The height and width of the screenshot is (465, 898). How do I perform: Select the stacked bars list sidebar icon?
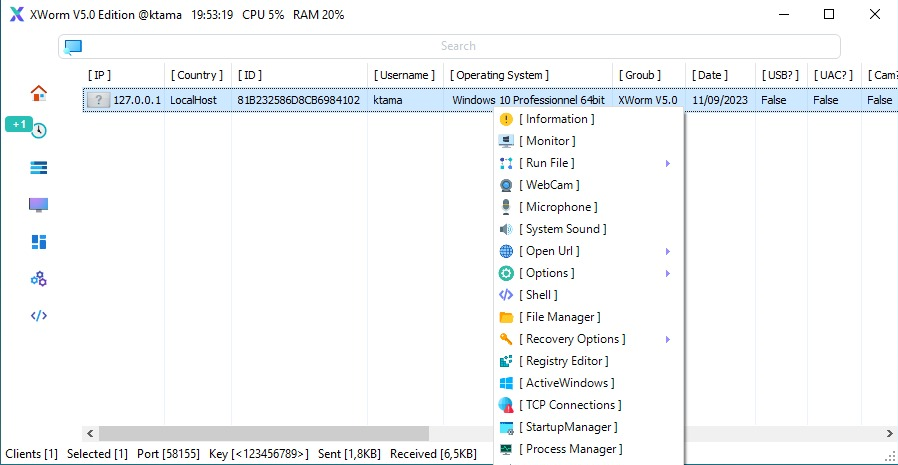coord(38,168)
